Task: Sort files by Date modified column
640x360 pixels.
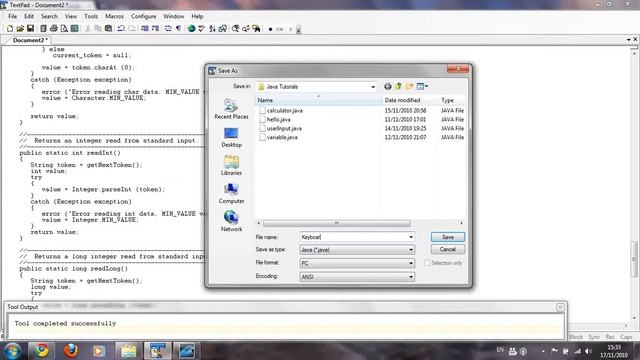Action: click(410, 100)
